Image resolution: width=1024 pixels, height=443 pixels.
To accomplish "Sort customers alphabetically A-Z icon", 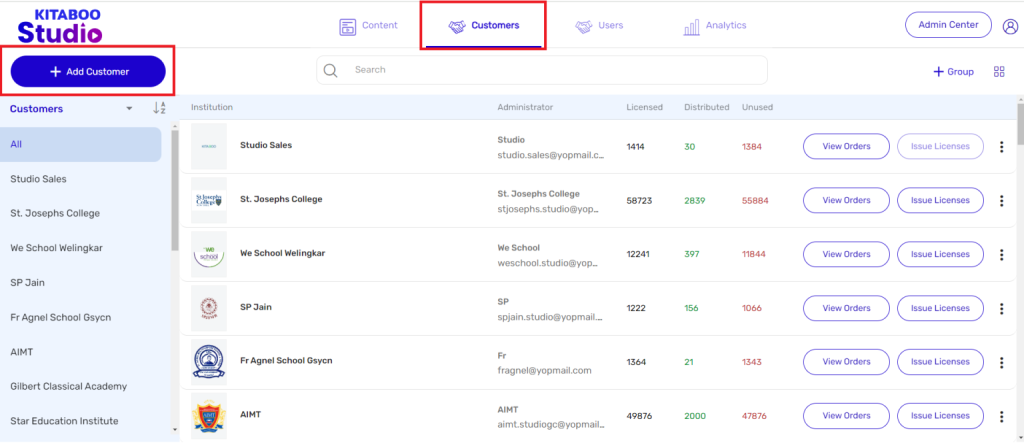I will pyautogui.click(x=159, y=109).
